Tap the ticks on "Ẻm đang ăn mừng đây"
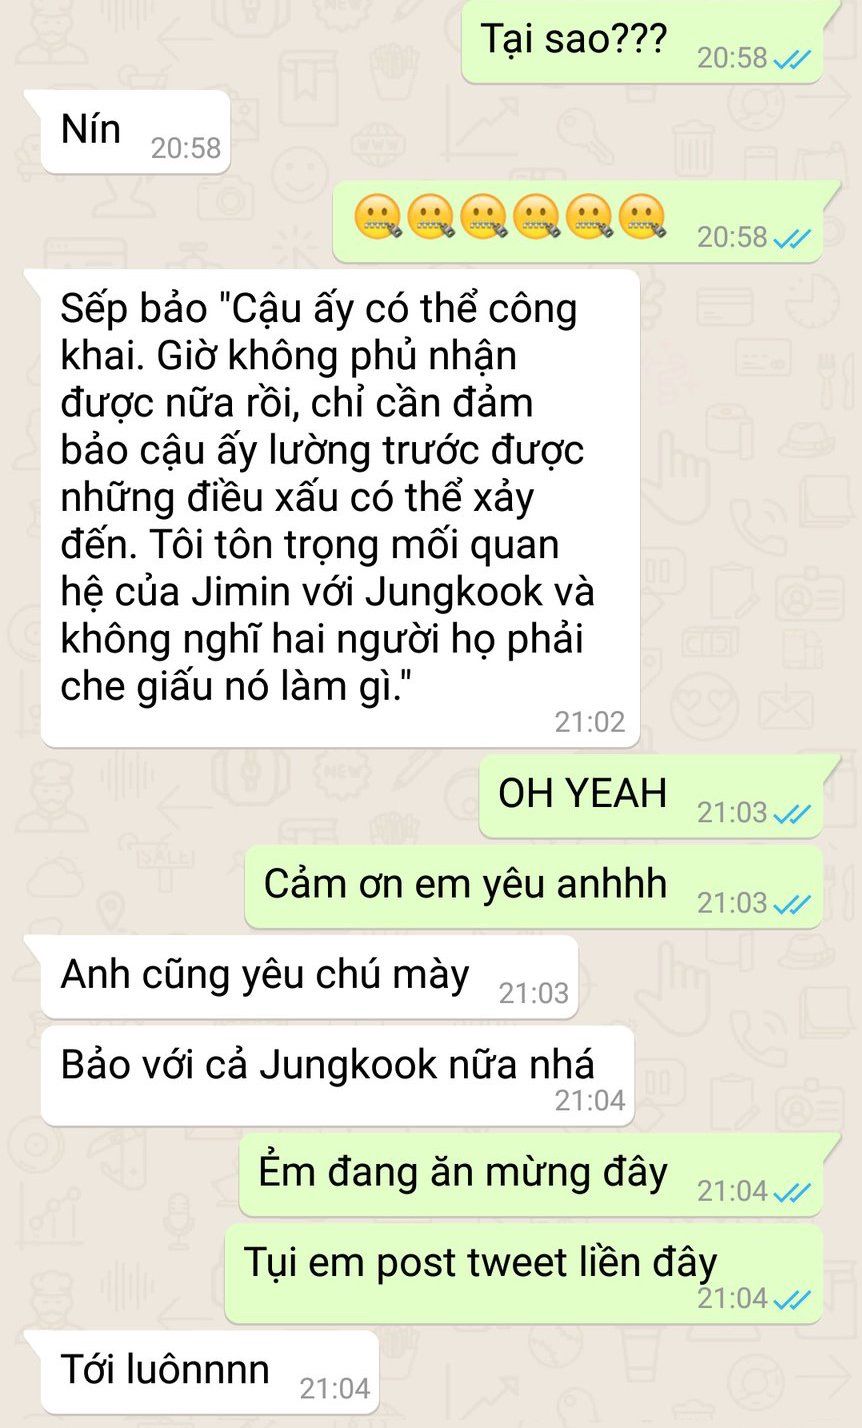Viewport: 862px width, 1428px height. [x=791, y=1193]
